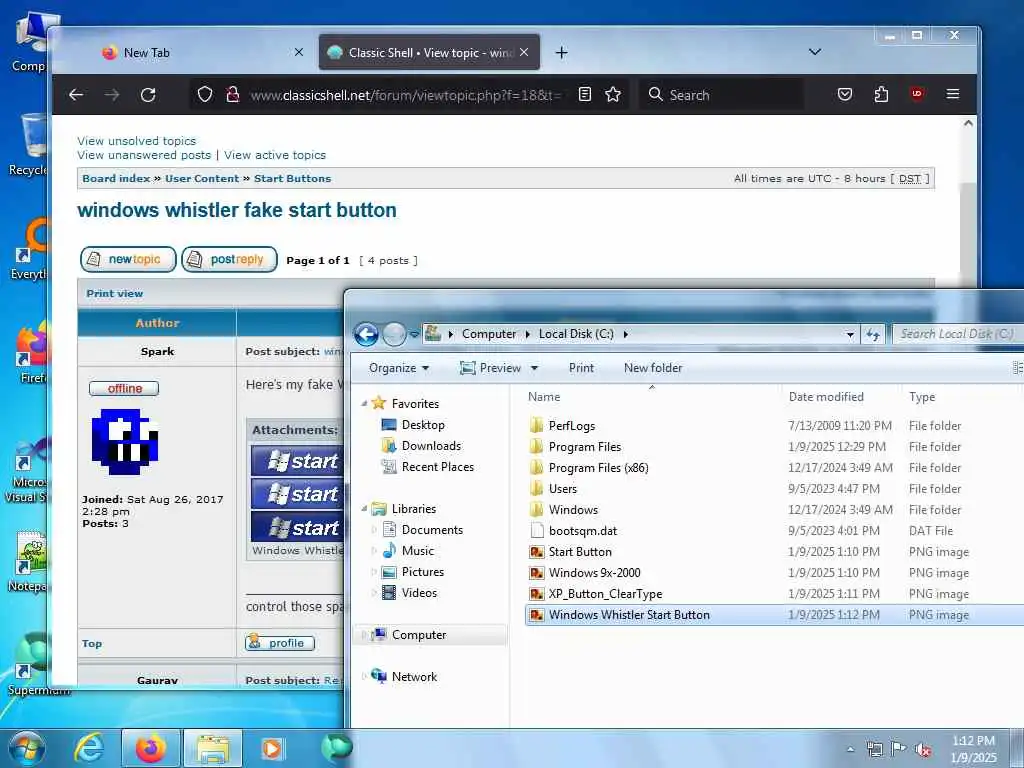This screenshot has height=768, width=1024.
Task: Go back in the Firefox browser
Action: pyautogui.click(x=76, y=95)
